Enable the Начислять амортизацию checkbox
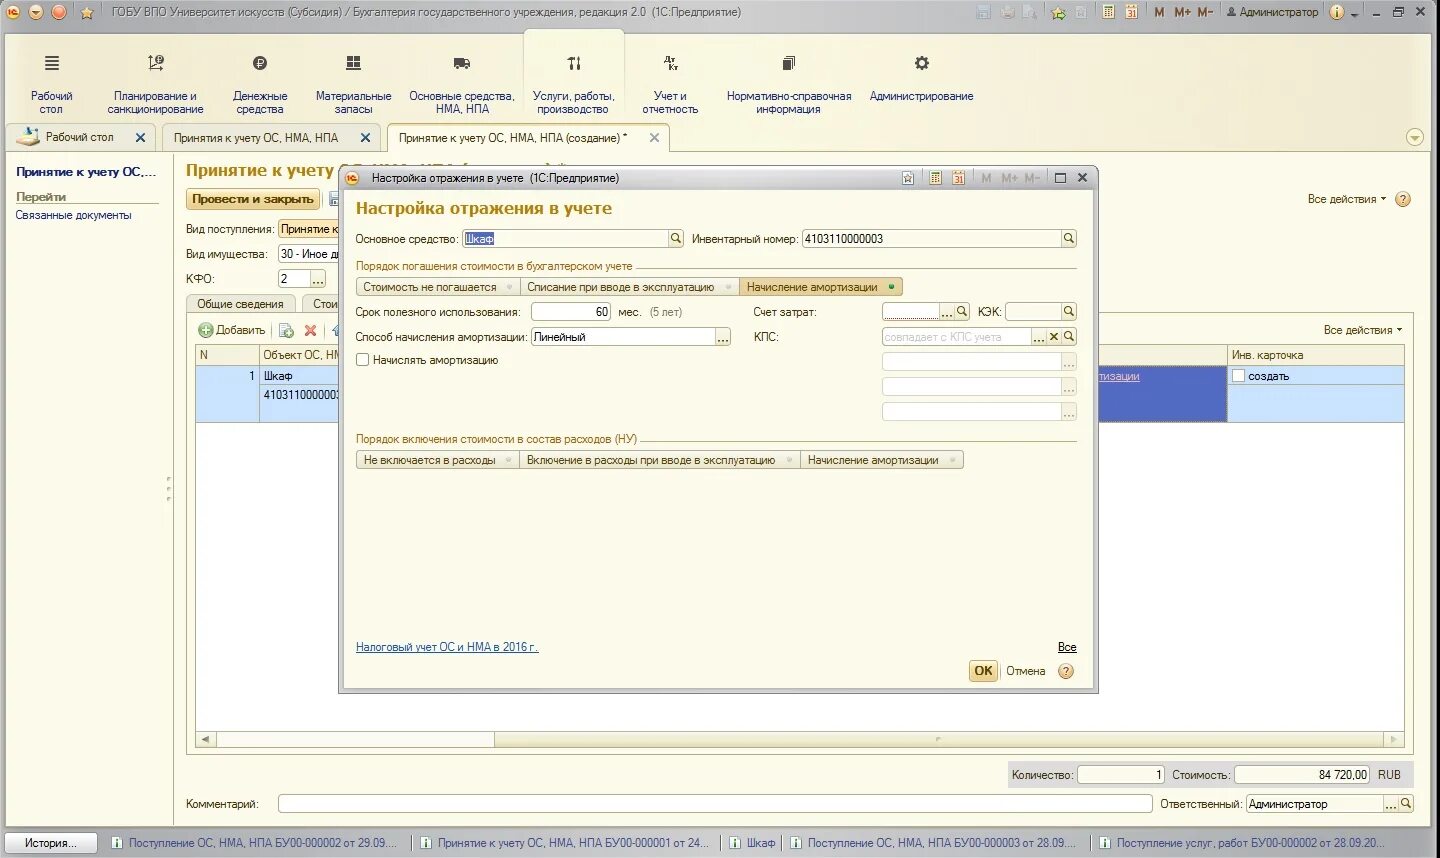The width and height of the screenshot is (1440, 858). pyautogui.click(x=363, y=360)
